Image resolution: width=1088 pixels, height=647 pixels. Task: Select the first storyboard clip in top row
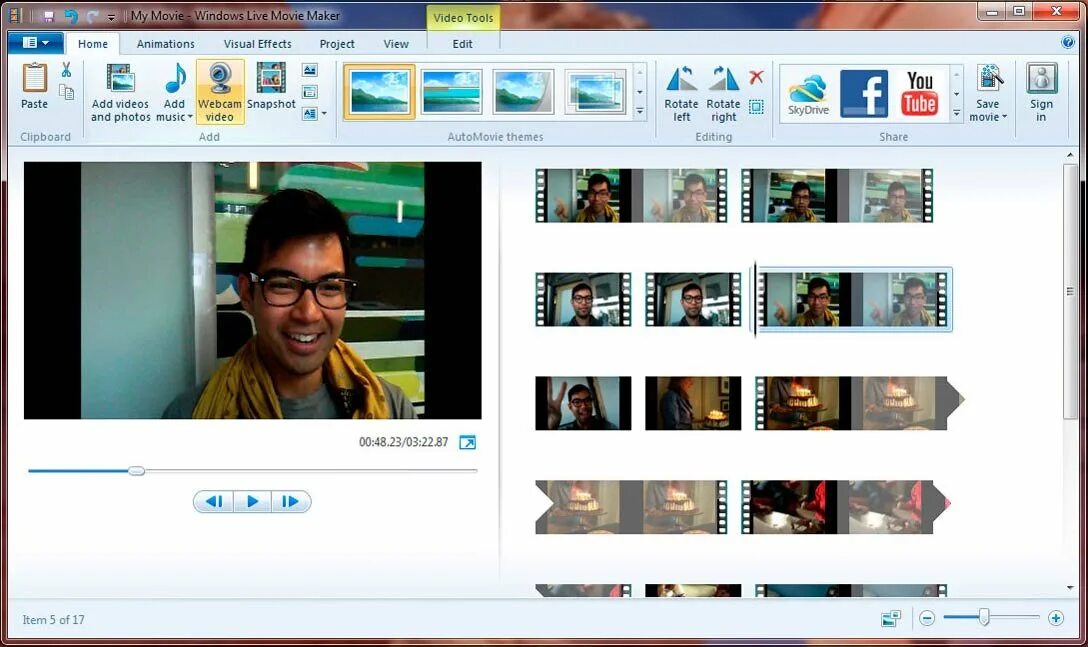pos(631,195)
